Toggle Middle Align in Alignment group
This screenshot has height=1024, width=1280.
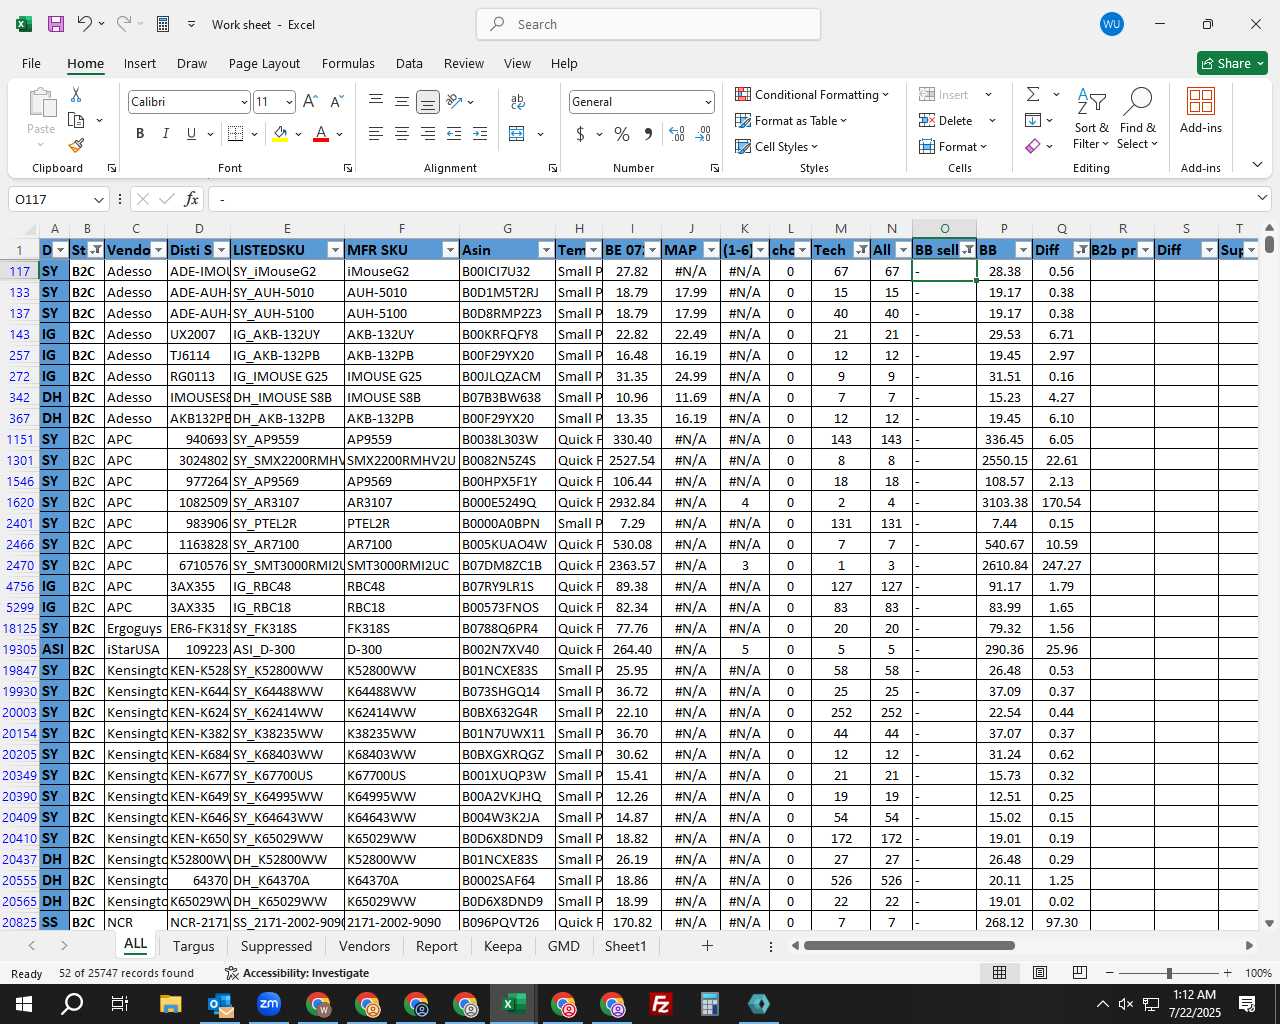tap(402, 102)
